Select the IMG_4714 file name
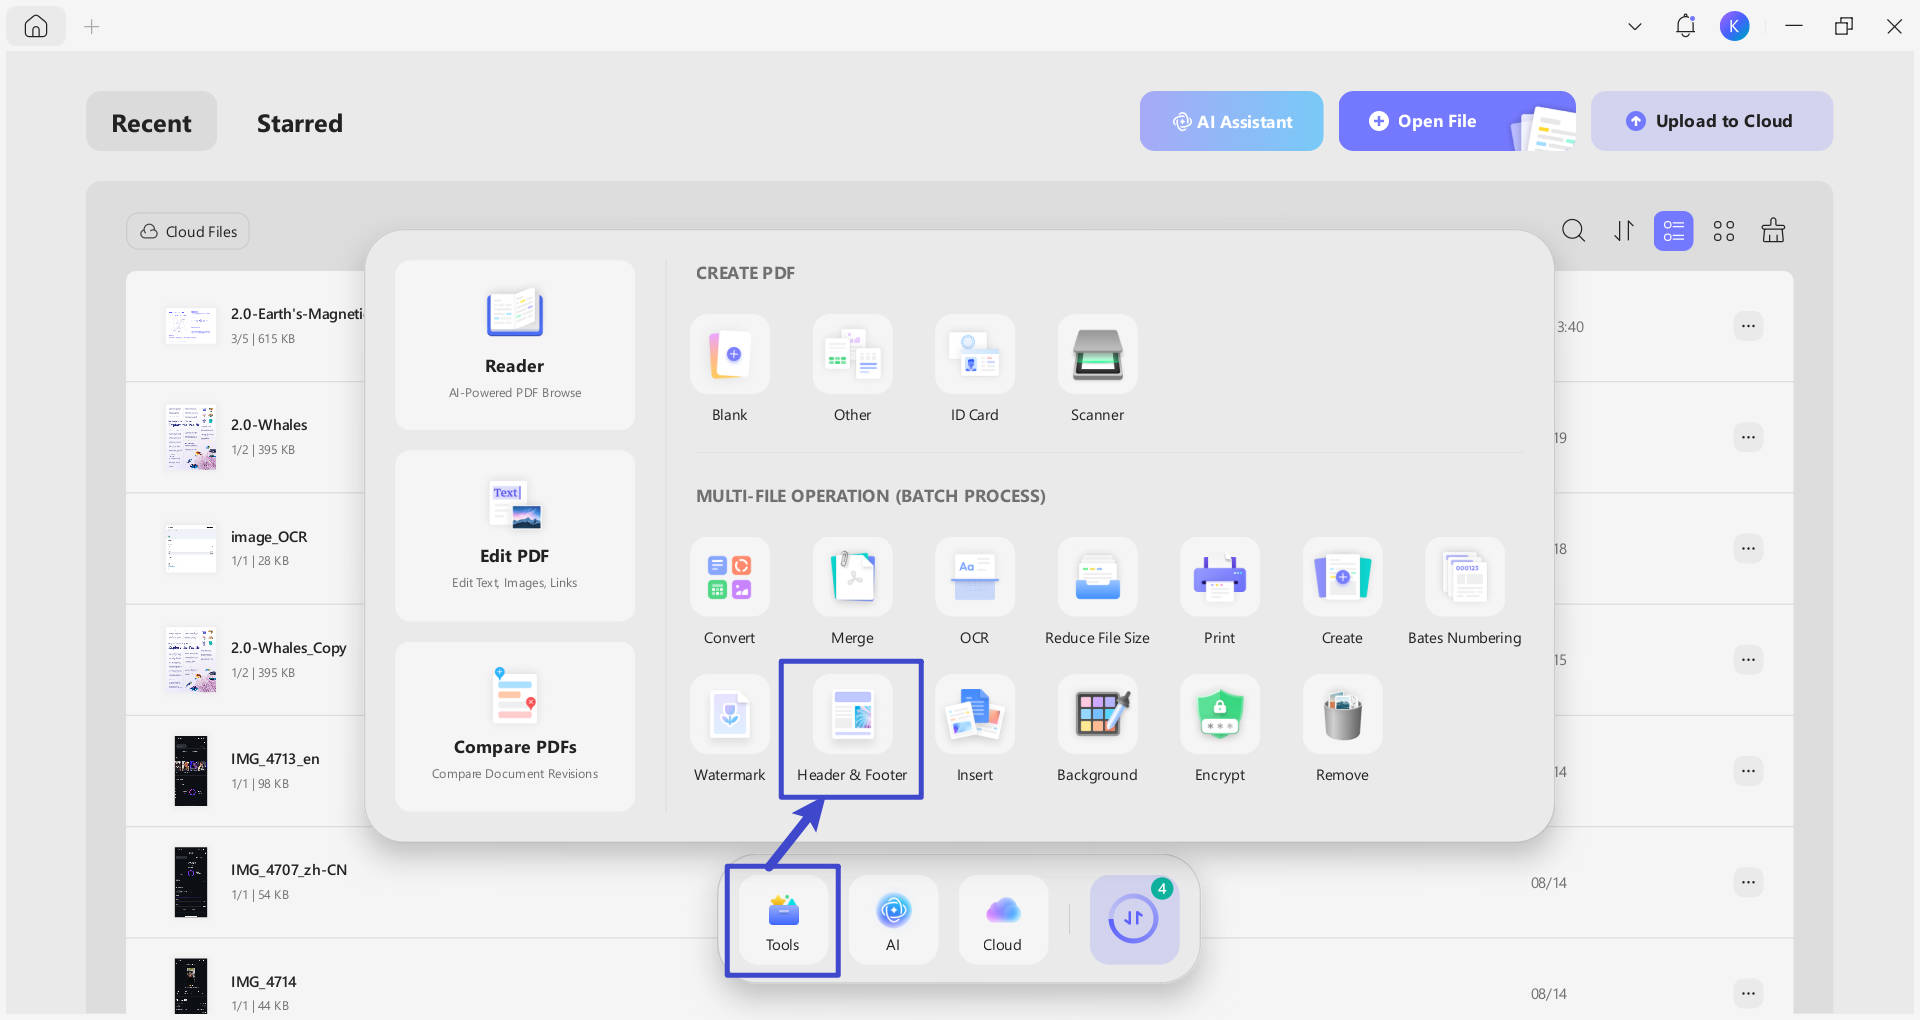Screen dimensions: 1920x1020 pos(263,981)
